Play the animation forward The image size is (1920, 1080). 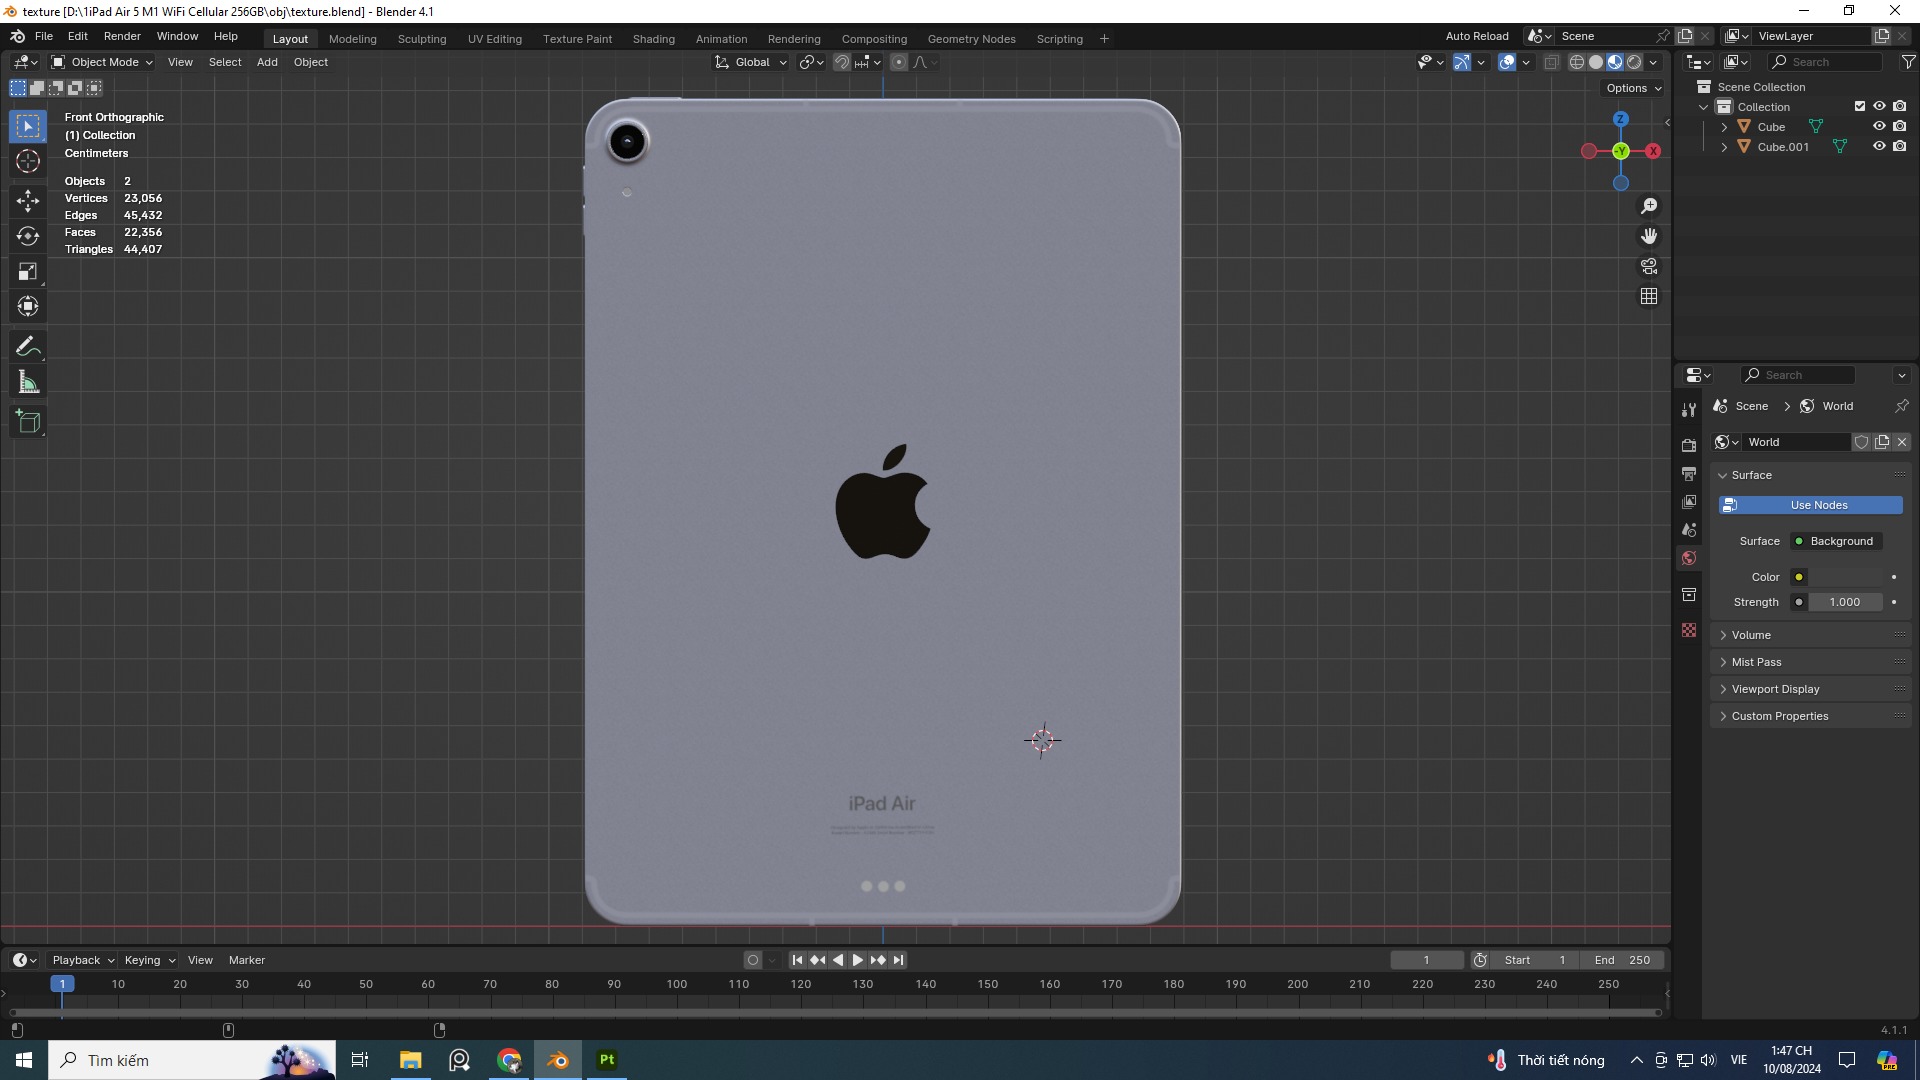(857, 960)
